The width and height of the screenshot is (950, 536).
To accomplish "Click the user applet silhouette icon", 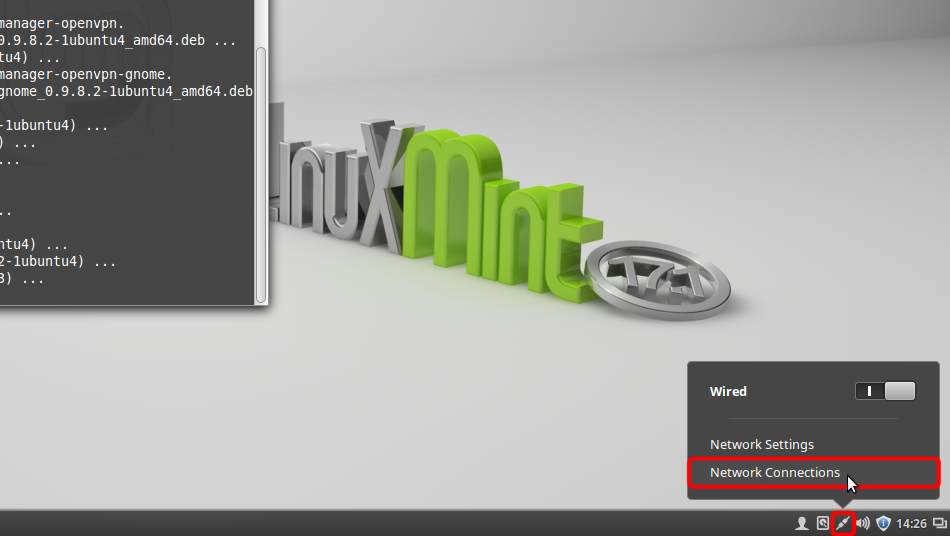I will pos(801,523).
